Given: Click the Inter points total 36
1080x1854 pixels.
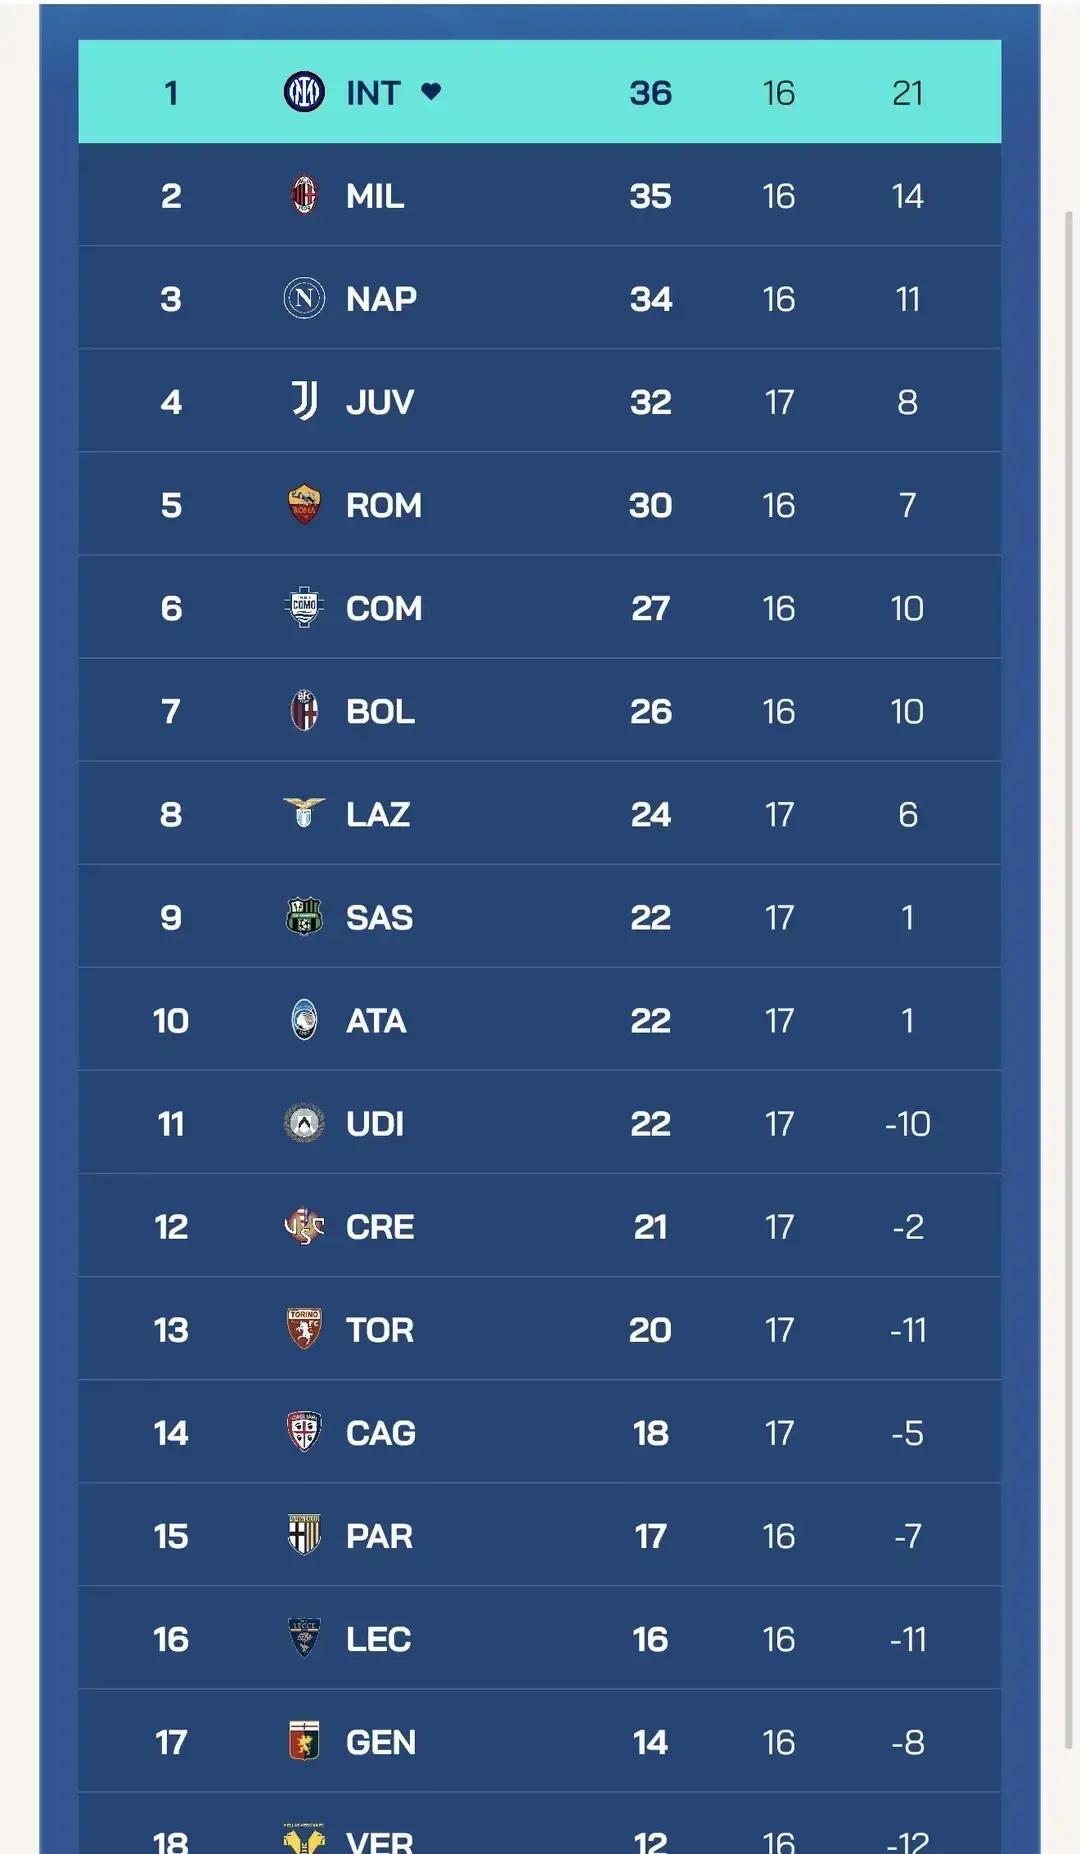Looking at the screenshot, I should (x=650, y=93).
